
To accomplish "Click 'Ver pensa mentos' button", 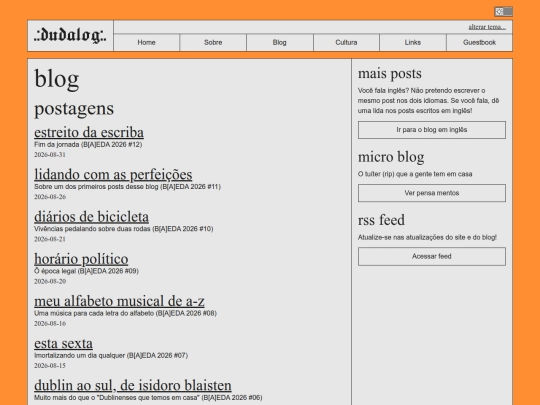I will point(432,193).
